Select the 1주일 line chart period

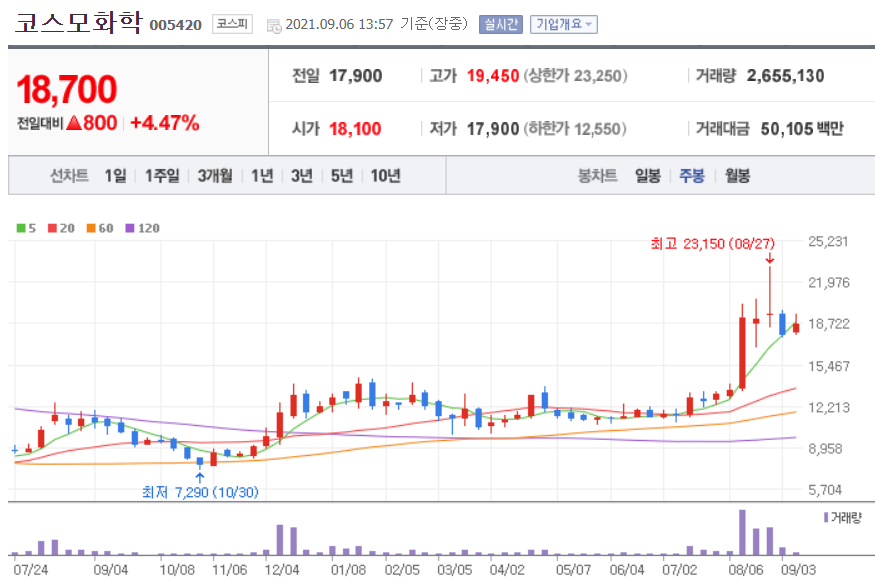tap(162, 176)
